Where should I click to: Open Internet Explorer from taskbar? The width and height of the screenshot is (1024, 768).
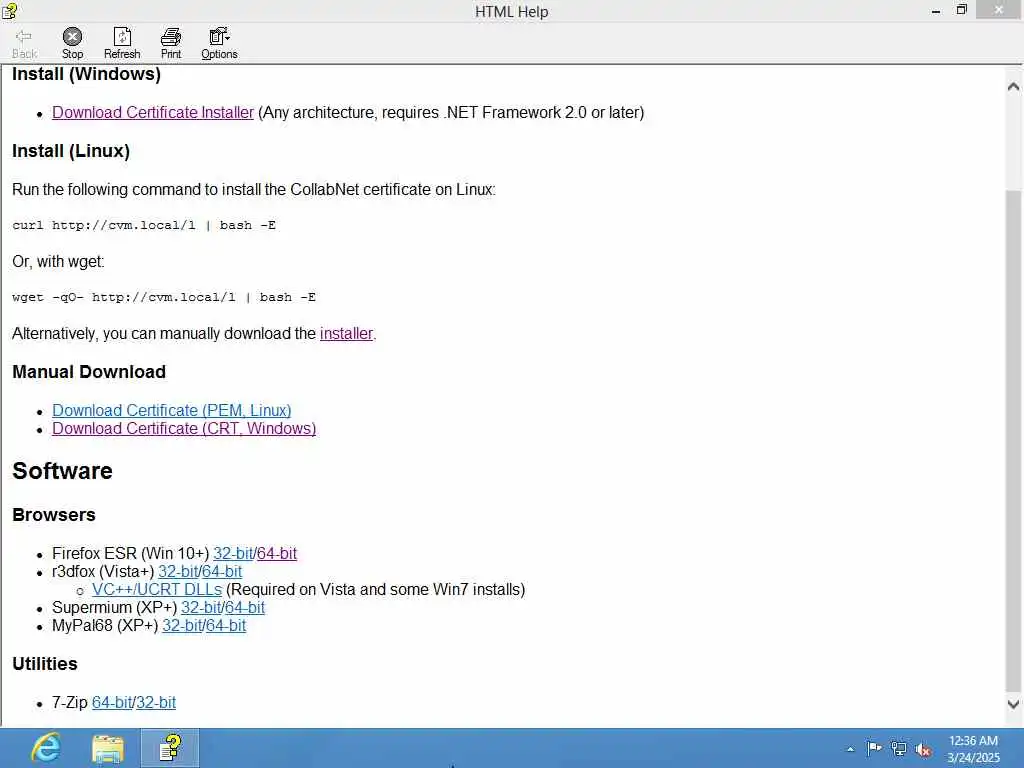(46, 748)
